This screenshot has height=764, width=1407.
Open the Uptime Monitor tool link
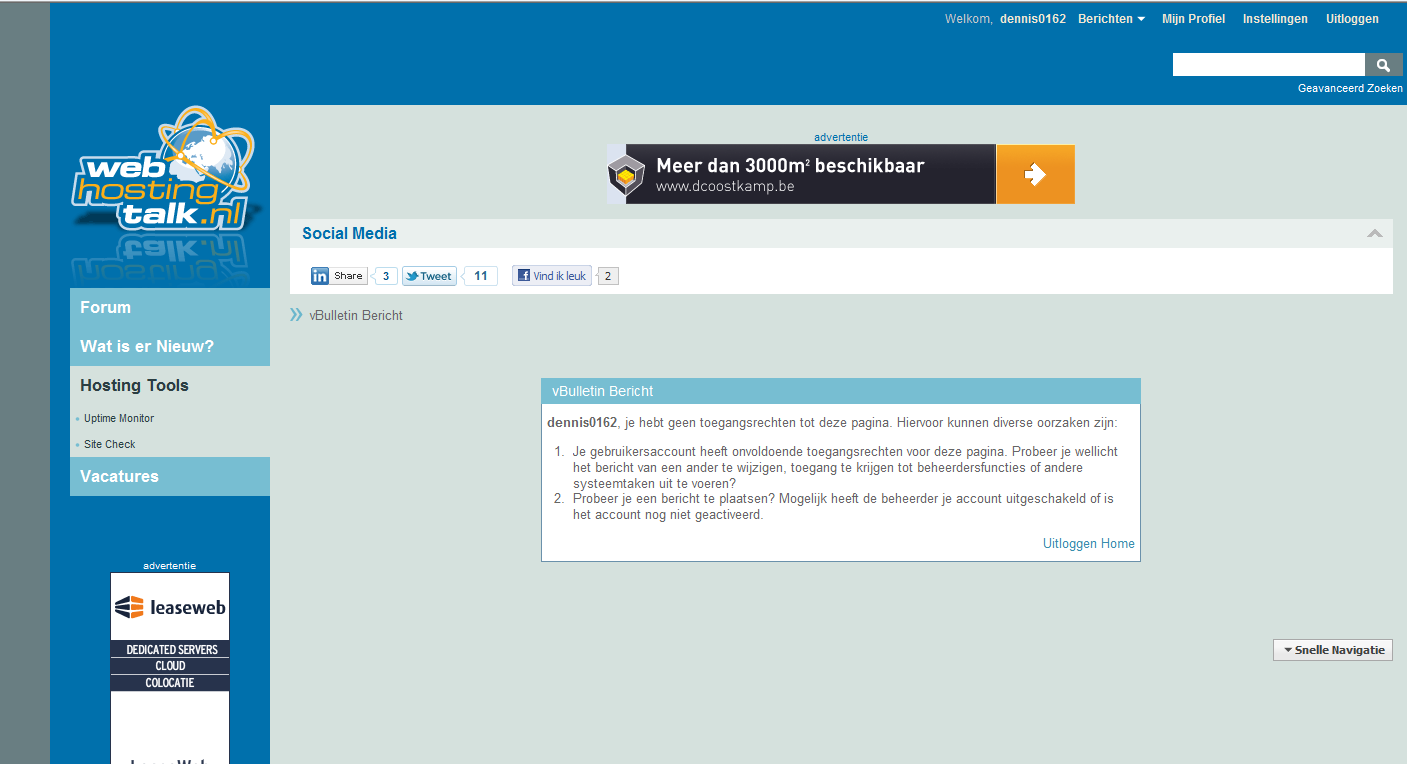coord(119,418)
